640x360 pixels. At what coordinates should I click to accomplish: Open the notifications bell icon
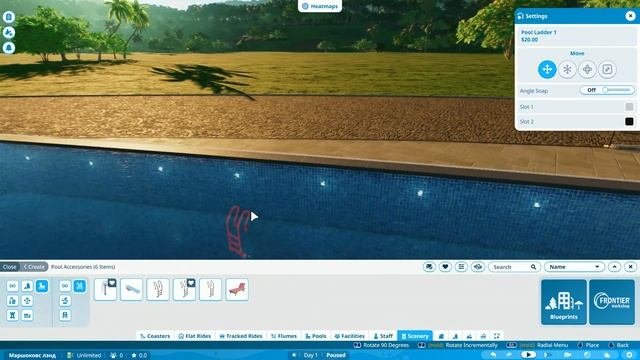[9, 48]
